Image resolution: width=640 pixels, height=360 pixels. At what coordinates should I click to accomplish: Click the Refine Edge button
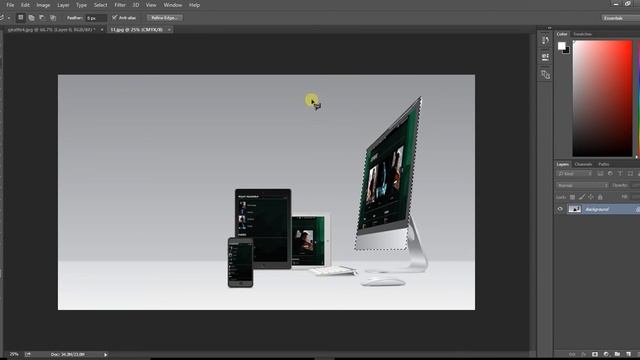pos(164,18)
